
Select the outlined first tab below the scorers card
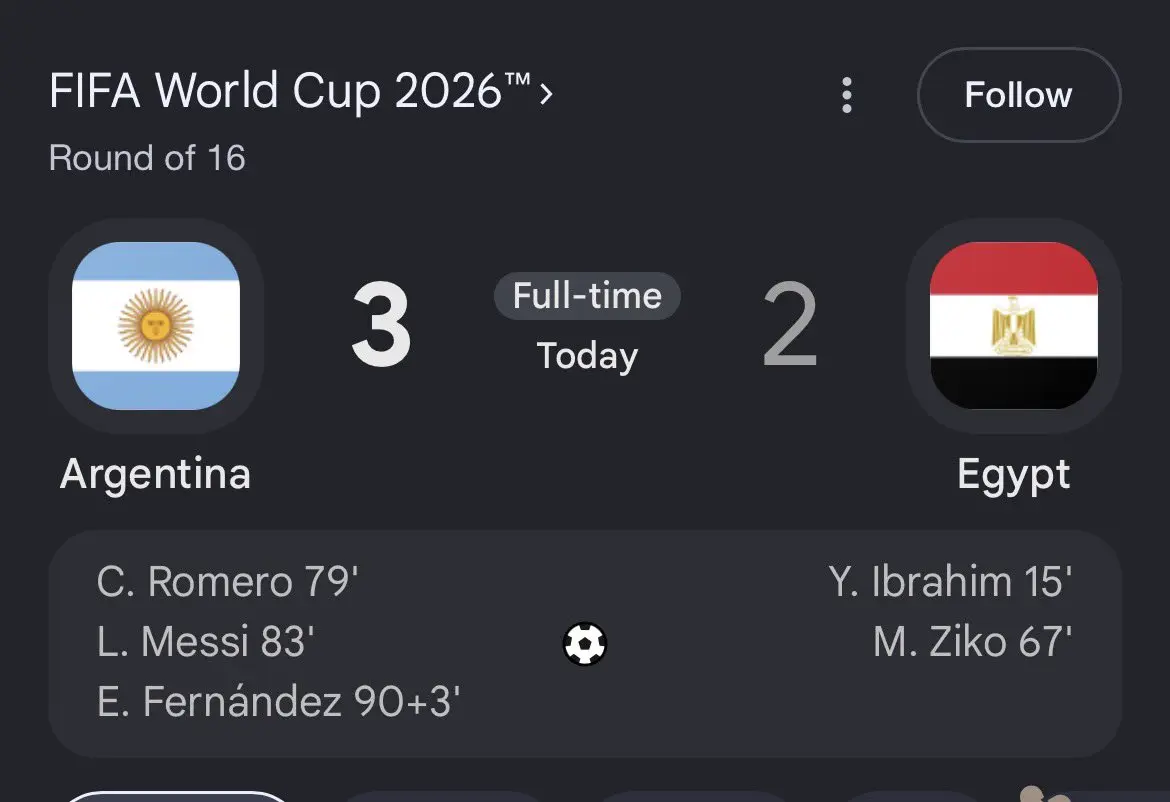tap(177, 797)
